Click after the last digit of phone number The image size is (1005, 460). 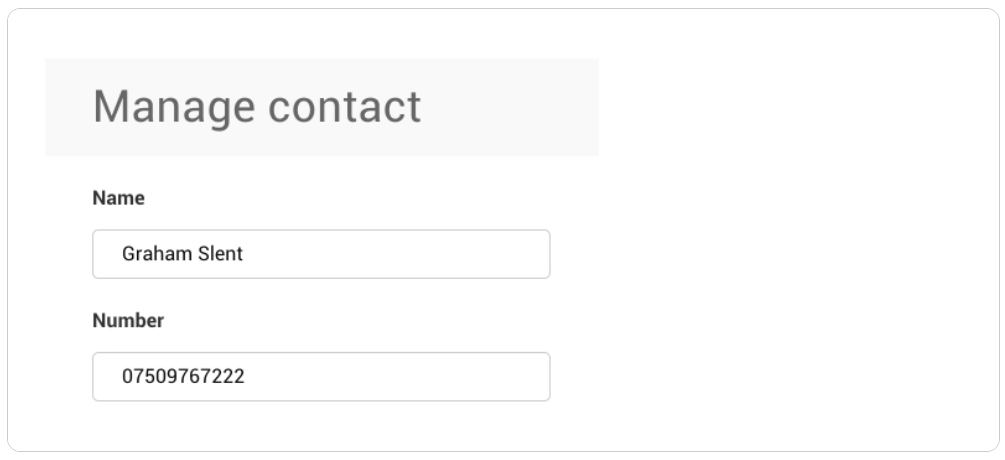pos(245,376)
